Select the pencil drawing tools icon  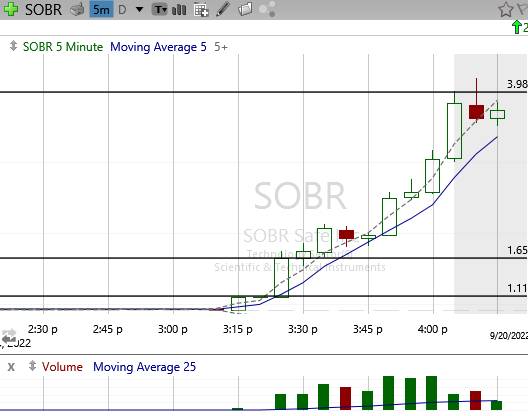223,9
